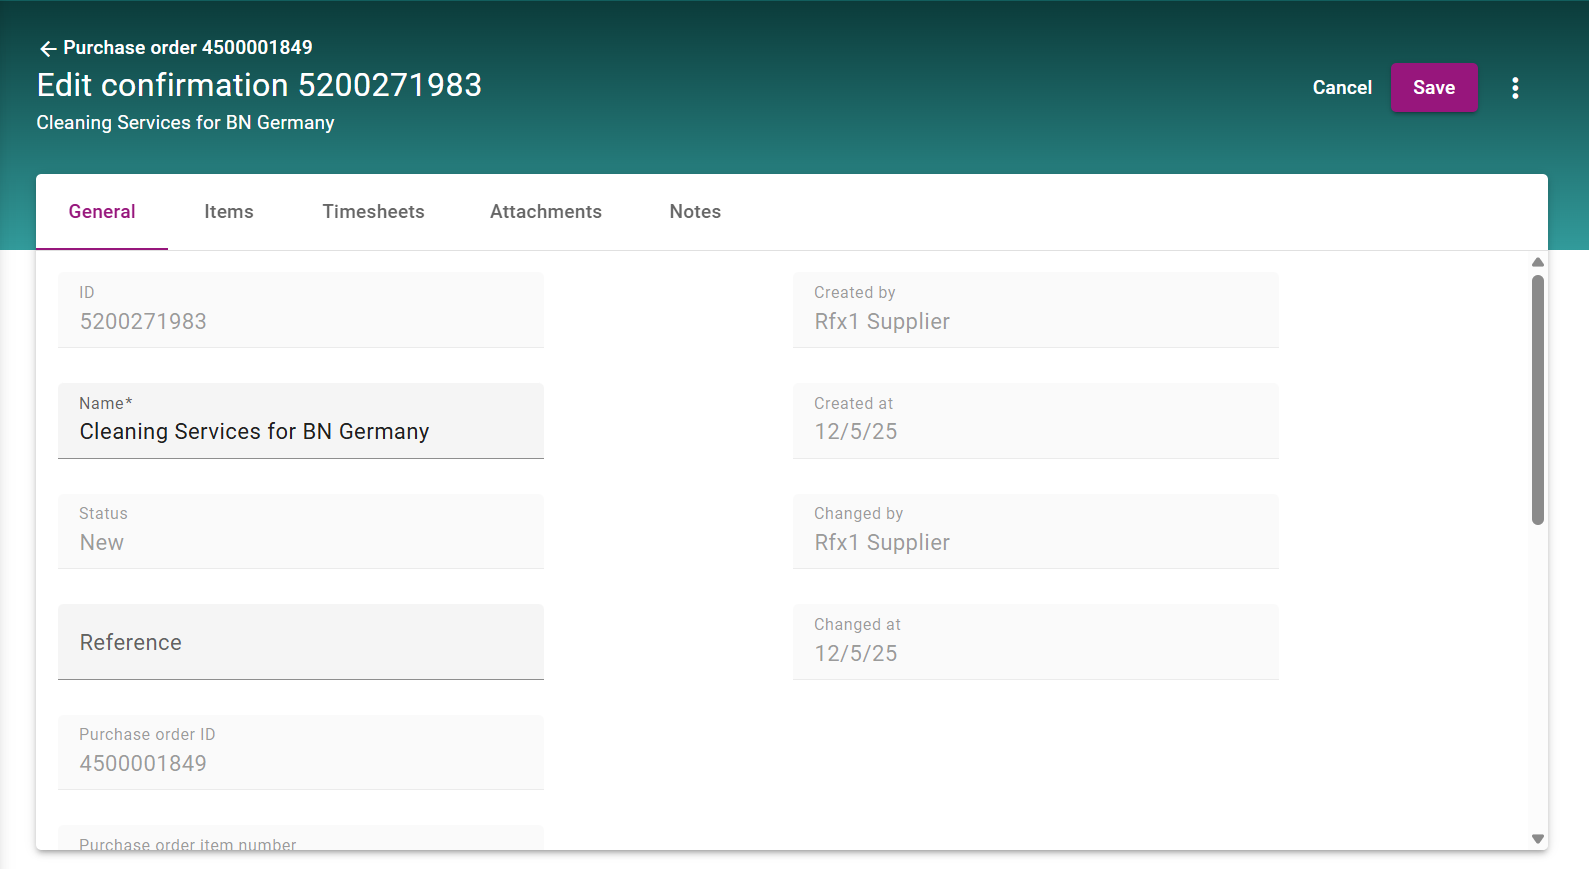Viewport: 1589px width, 869px height.
Task: Open the three-dot more options menu
Action: pyautogui.click(x=1515, y=88)
